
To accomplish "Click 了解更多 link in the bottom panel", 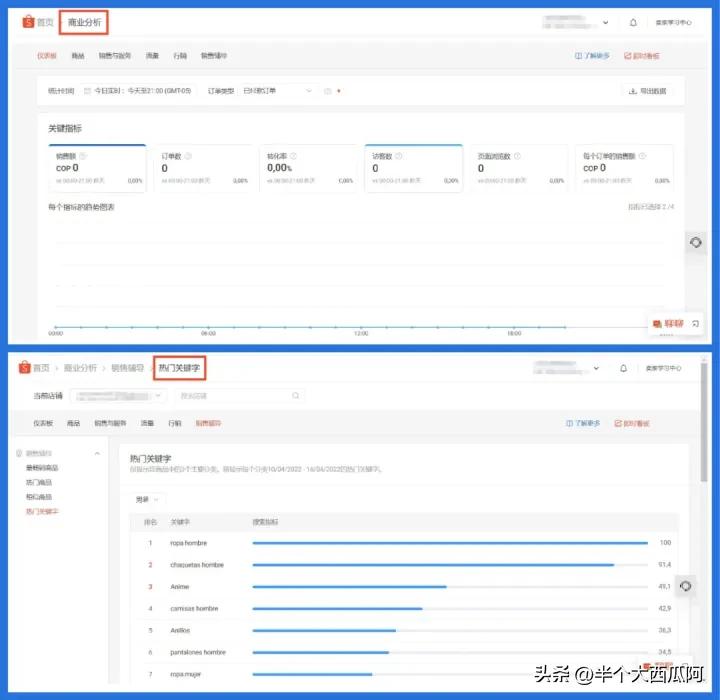I will [582, 423].
